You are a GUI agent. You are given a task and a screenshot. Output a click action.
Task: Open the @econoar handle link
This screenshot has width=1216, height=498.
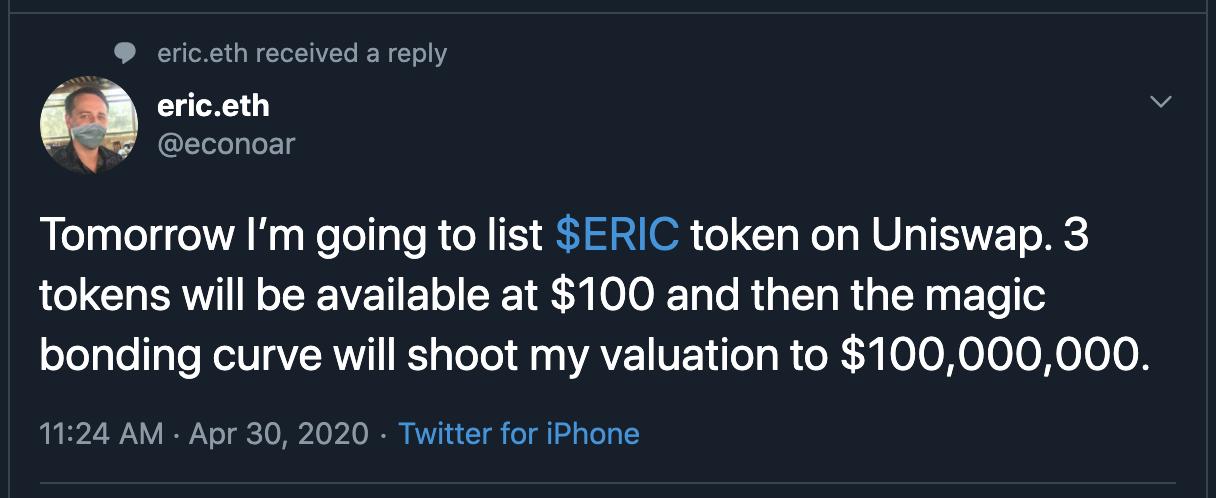pos(226,144)
